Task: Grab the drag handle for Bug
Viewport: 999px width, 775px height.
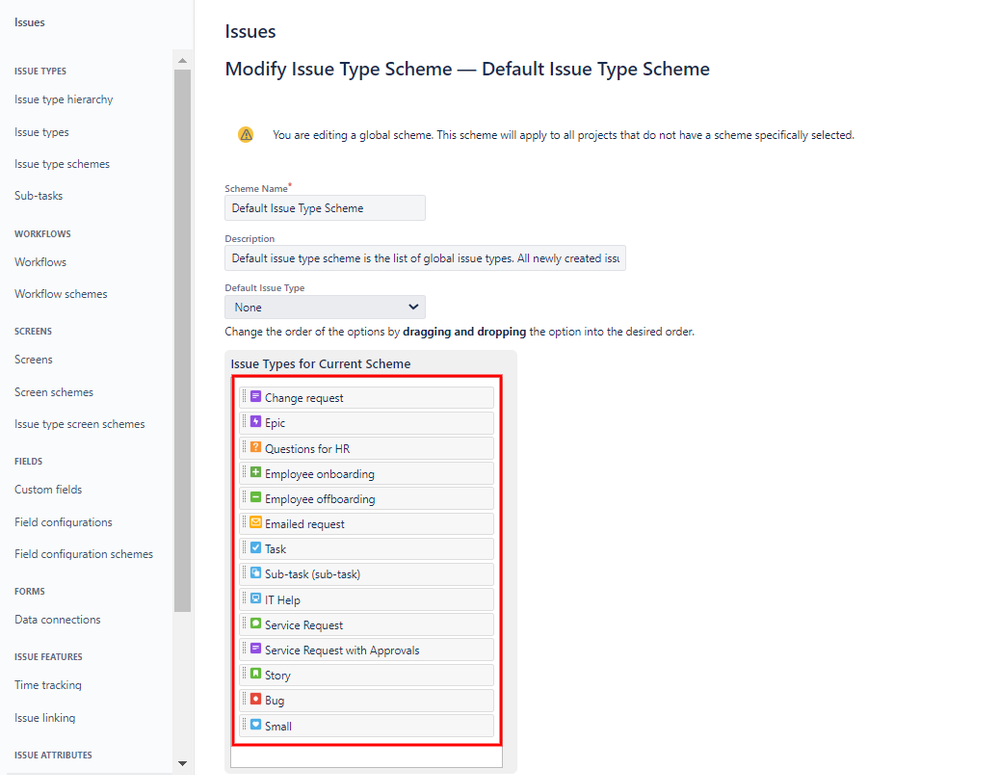Action: 244,699
